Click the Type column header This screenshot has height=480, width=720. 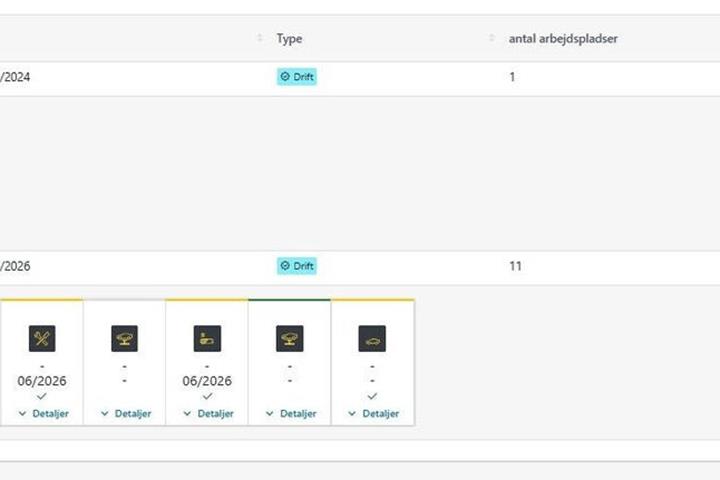coord(289,39)
